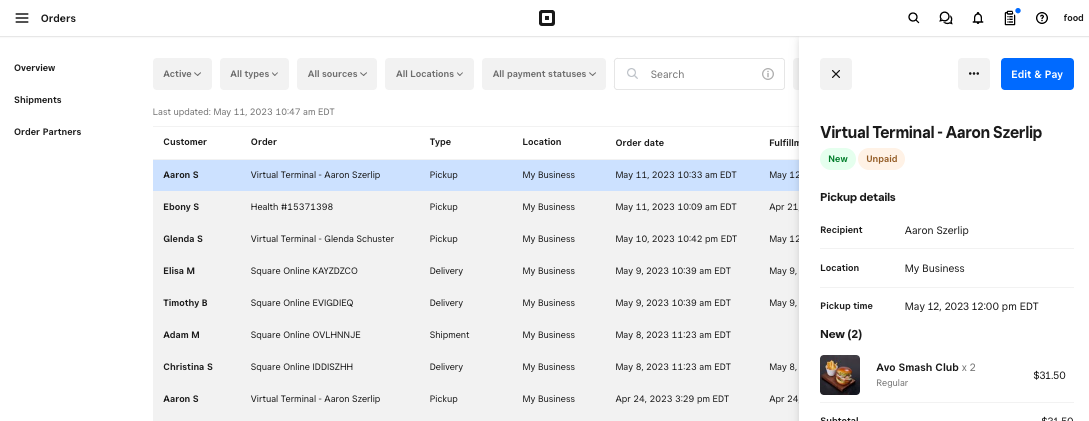Screen dimensions: 1089x421
Task: Select the Christina S order row
Action: coord(476,367)
